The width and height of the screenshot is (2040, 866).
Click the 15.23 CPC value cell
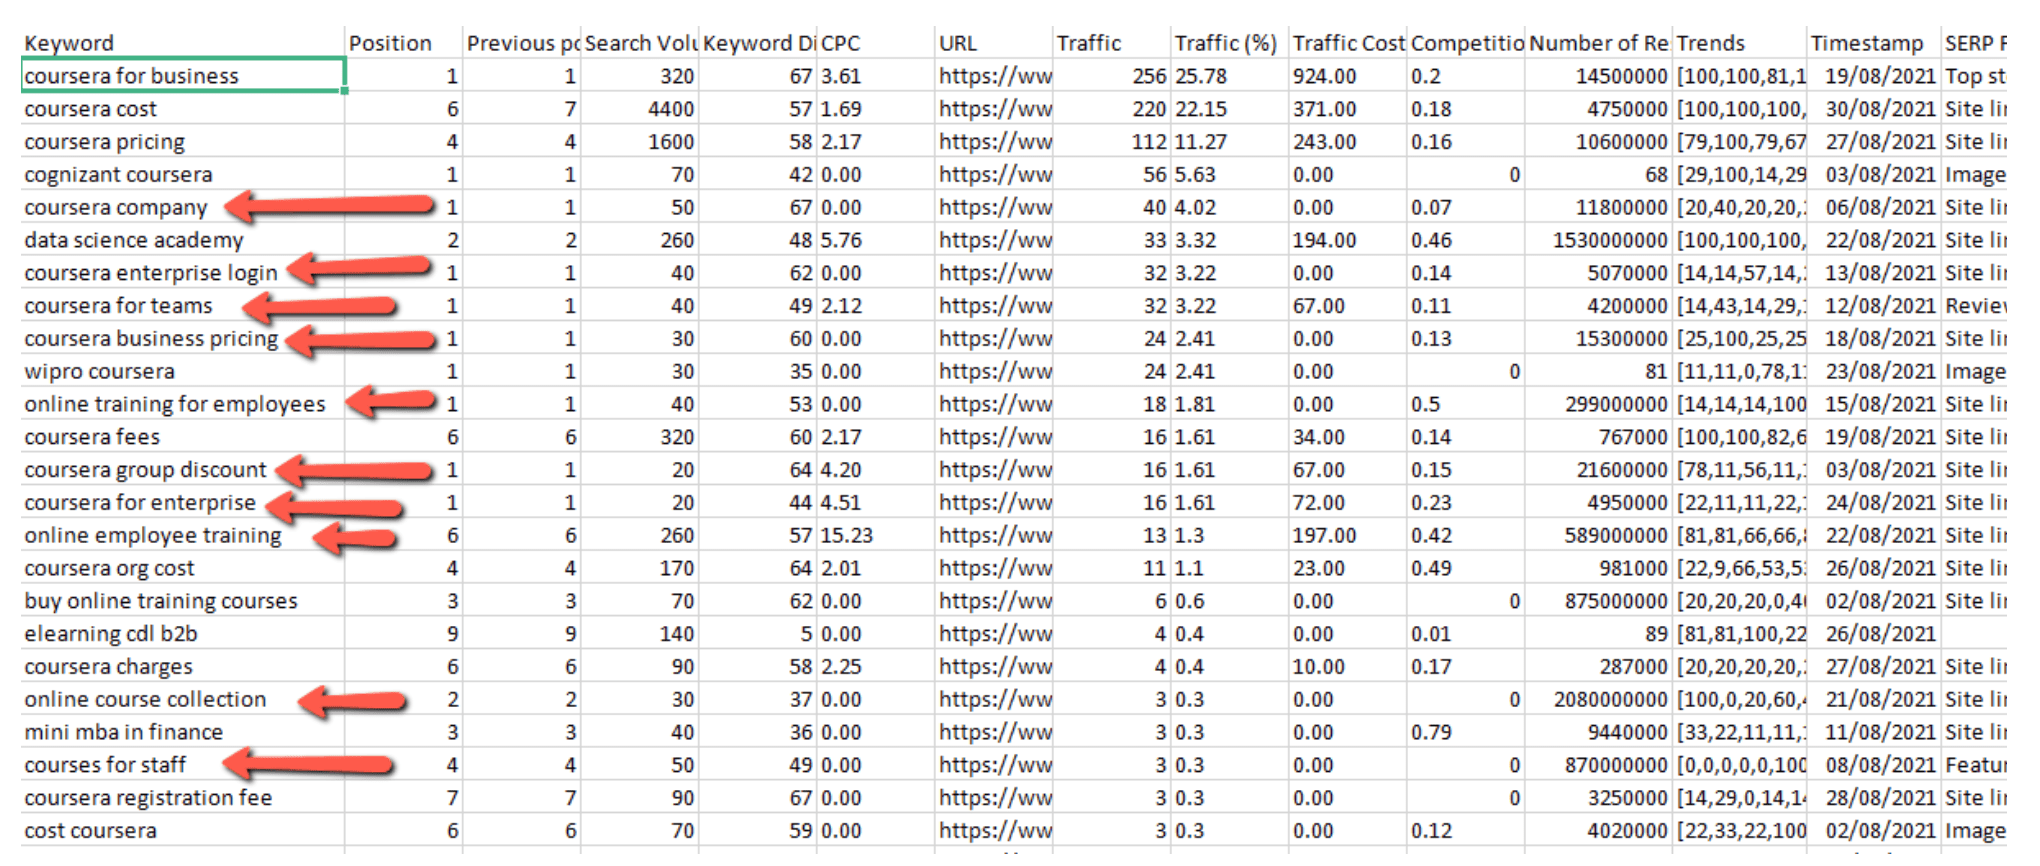[846, 535]
